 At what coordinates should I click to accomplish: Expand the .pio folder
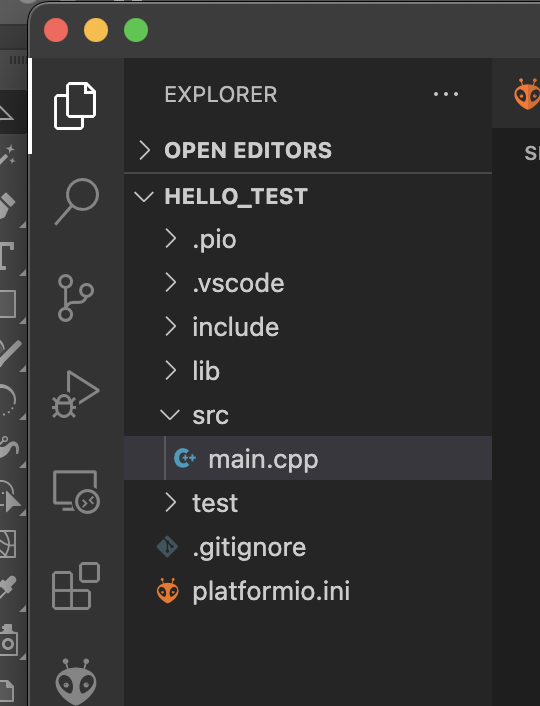tap(308, 239)
